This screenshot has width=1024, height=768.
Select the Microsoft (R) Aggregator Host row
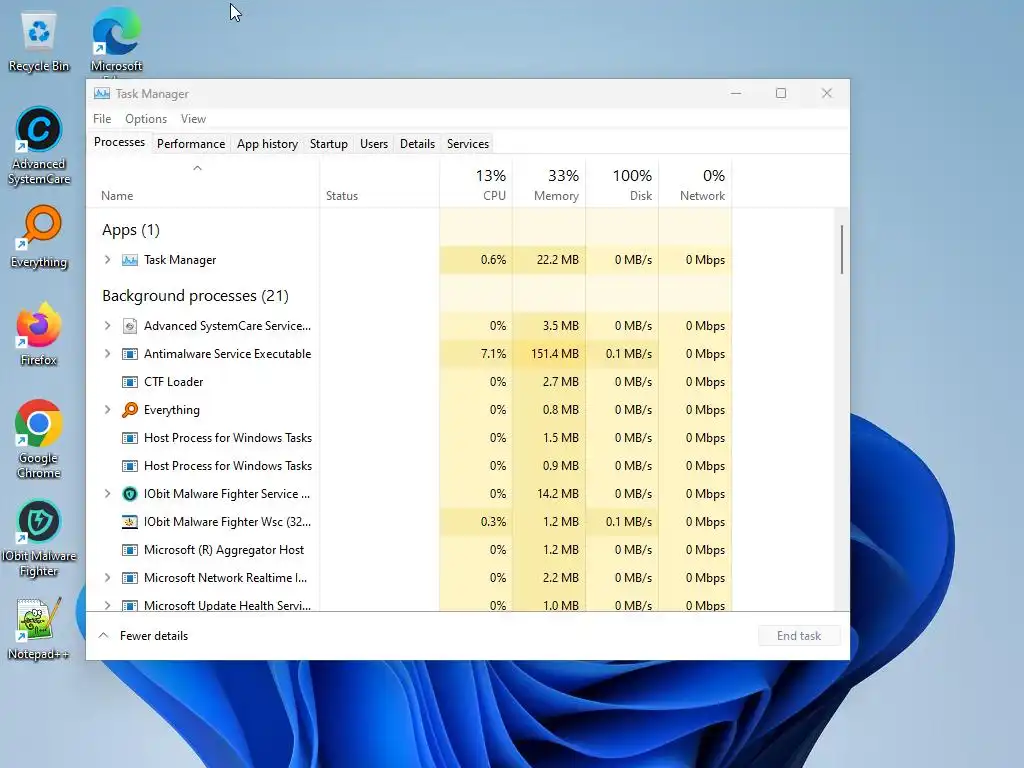pyautogui.click(x=409, y=550)
